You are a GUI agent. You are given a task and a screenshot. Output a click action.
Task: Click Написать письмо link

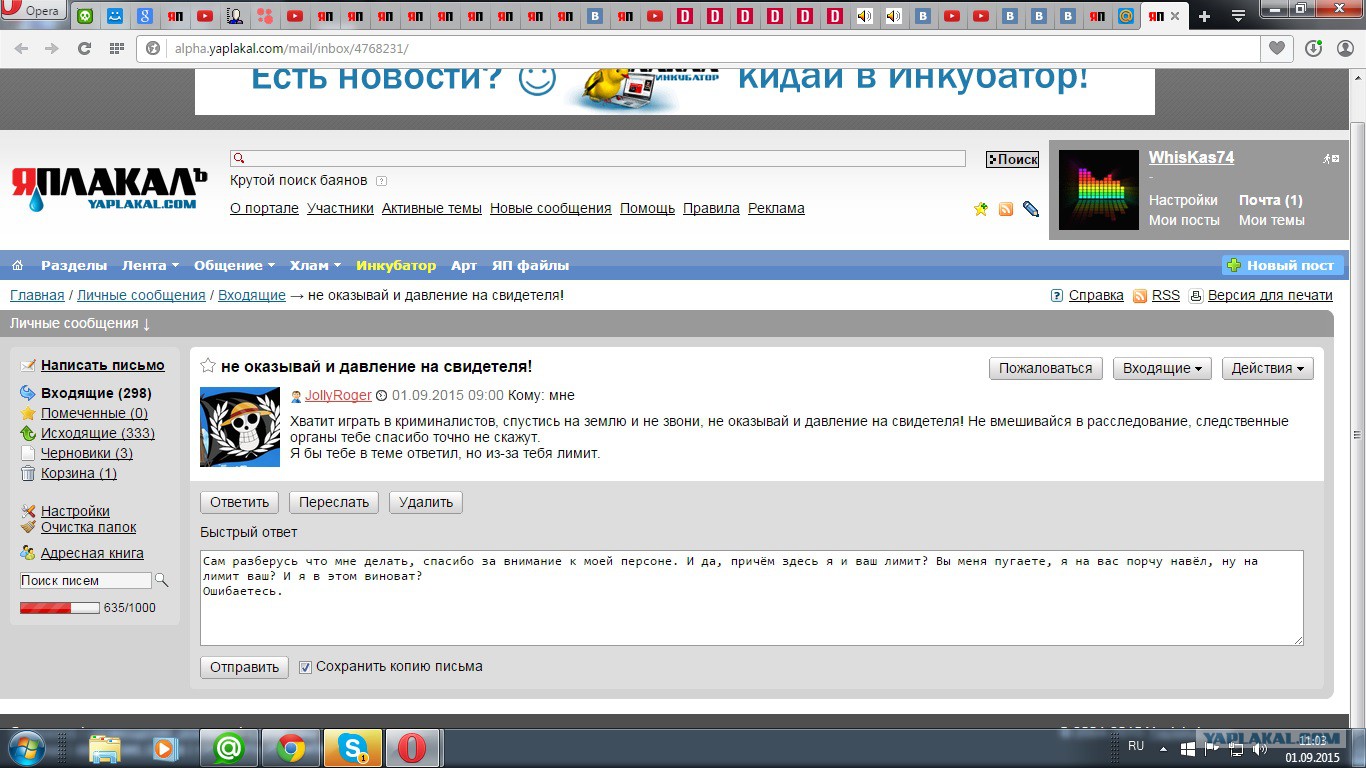[103, 365]
